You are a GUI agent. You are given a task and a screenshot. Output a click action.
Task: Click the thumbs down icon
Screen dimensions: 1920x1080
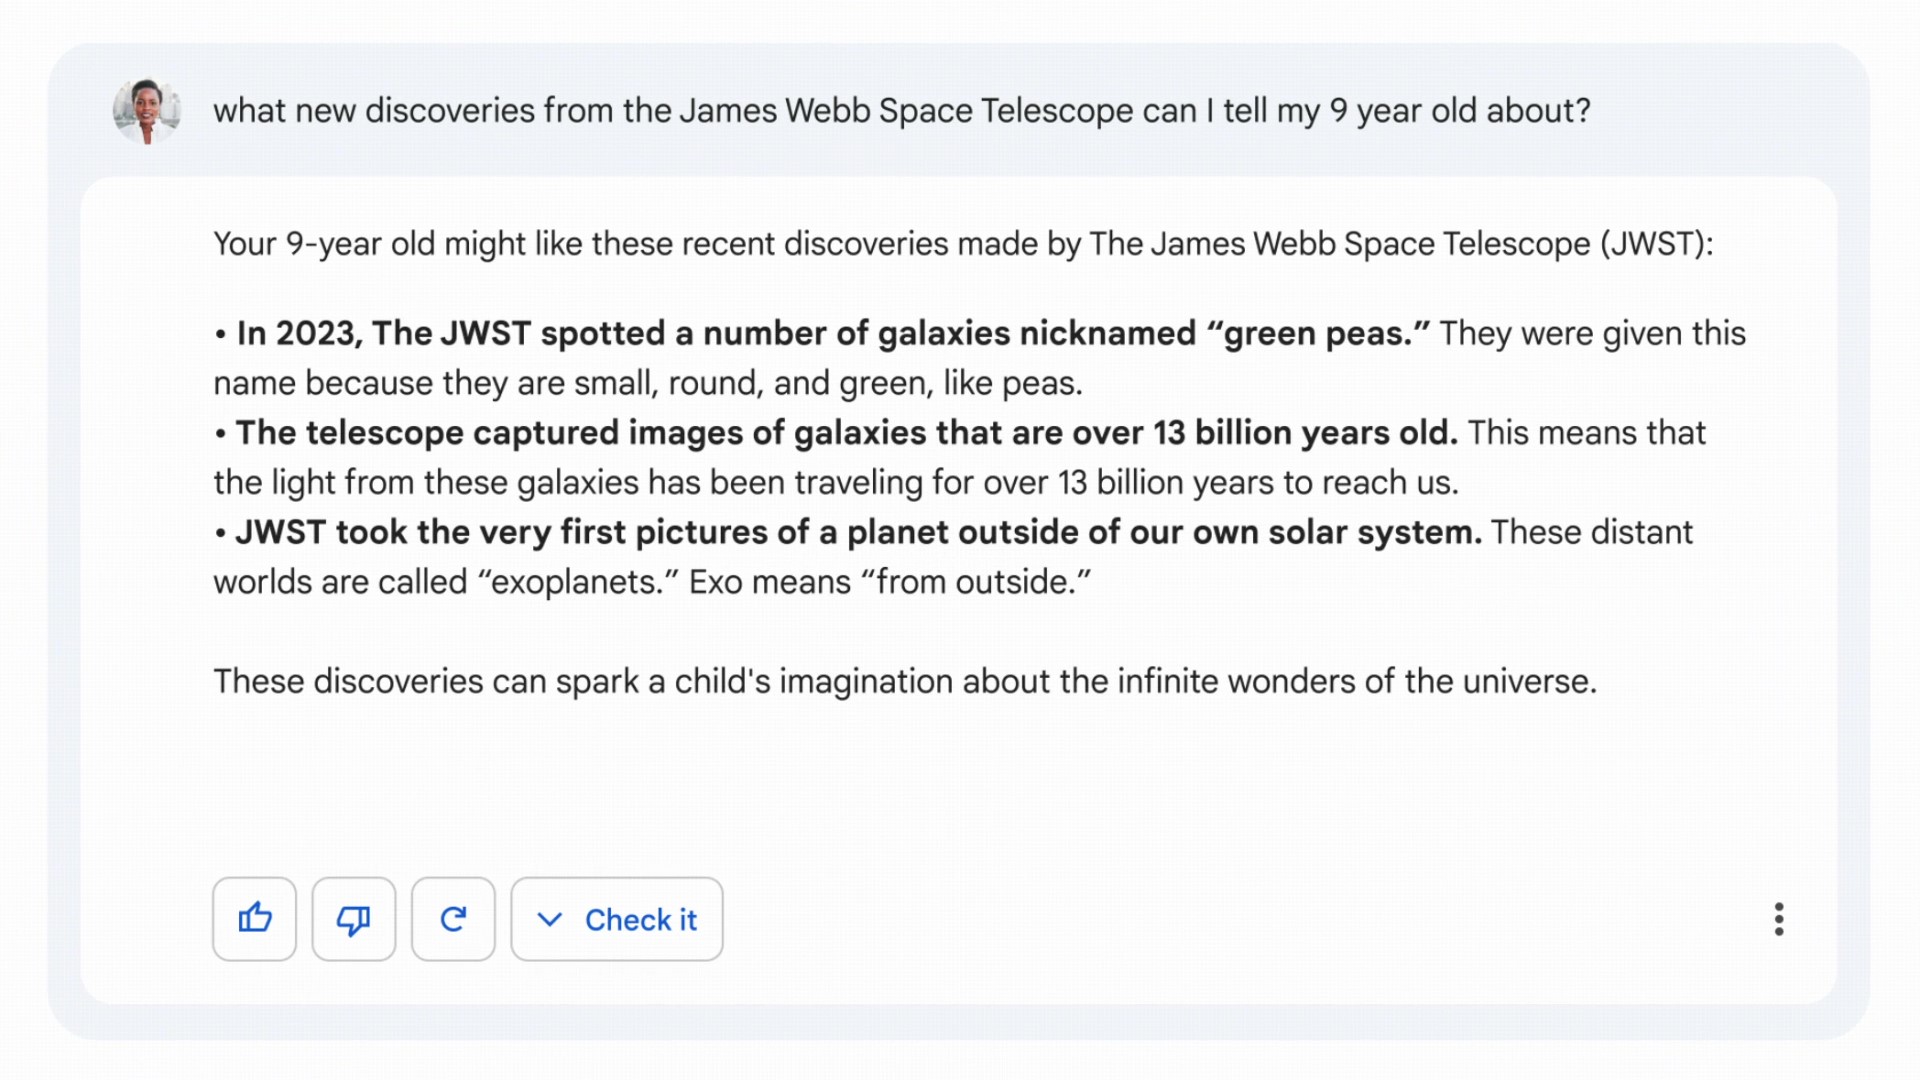pos(353,919)
